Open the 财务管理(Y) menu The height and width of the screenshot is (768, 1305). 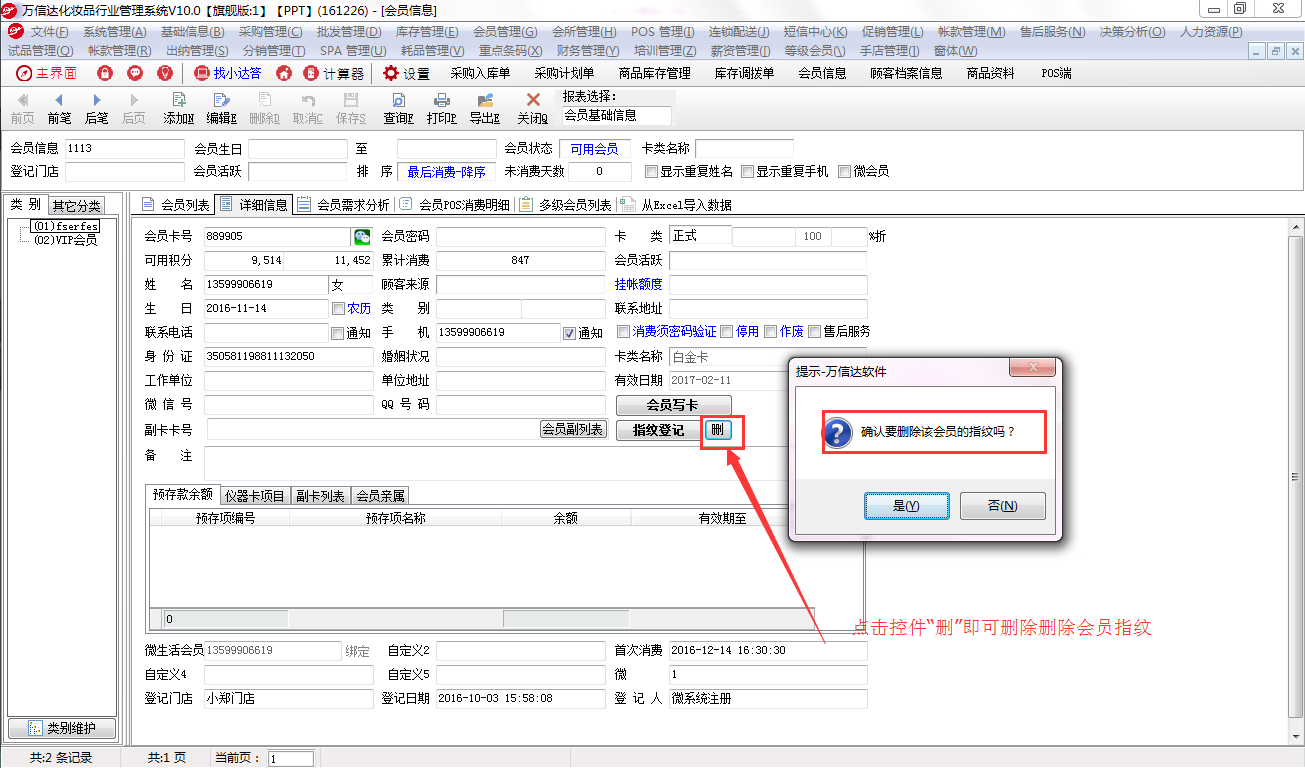tap(588, 50)
